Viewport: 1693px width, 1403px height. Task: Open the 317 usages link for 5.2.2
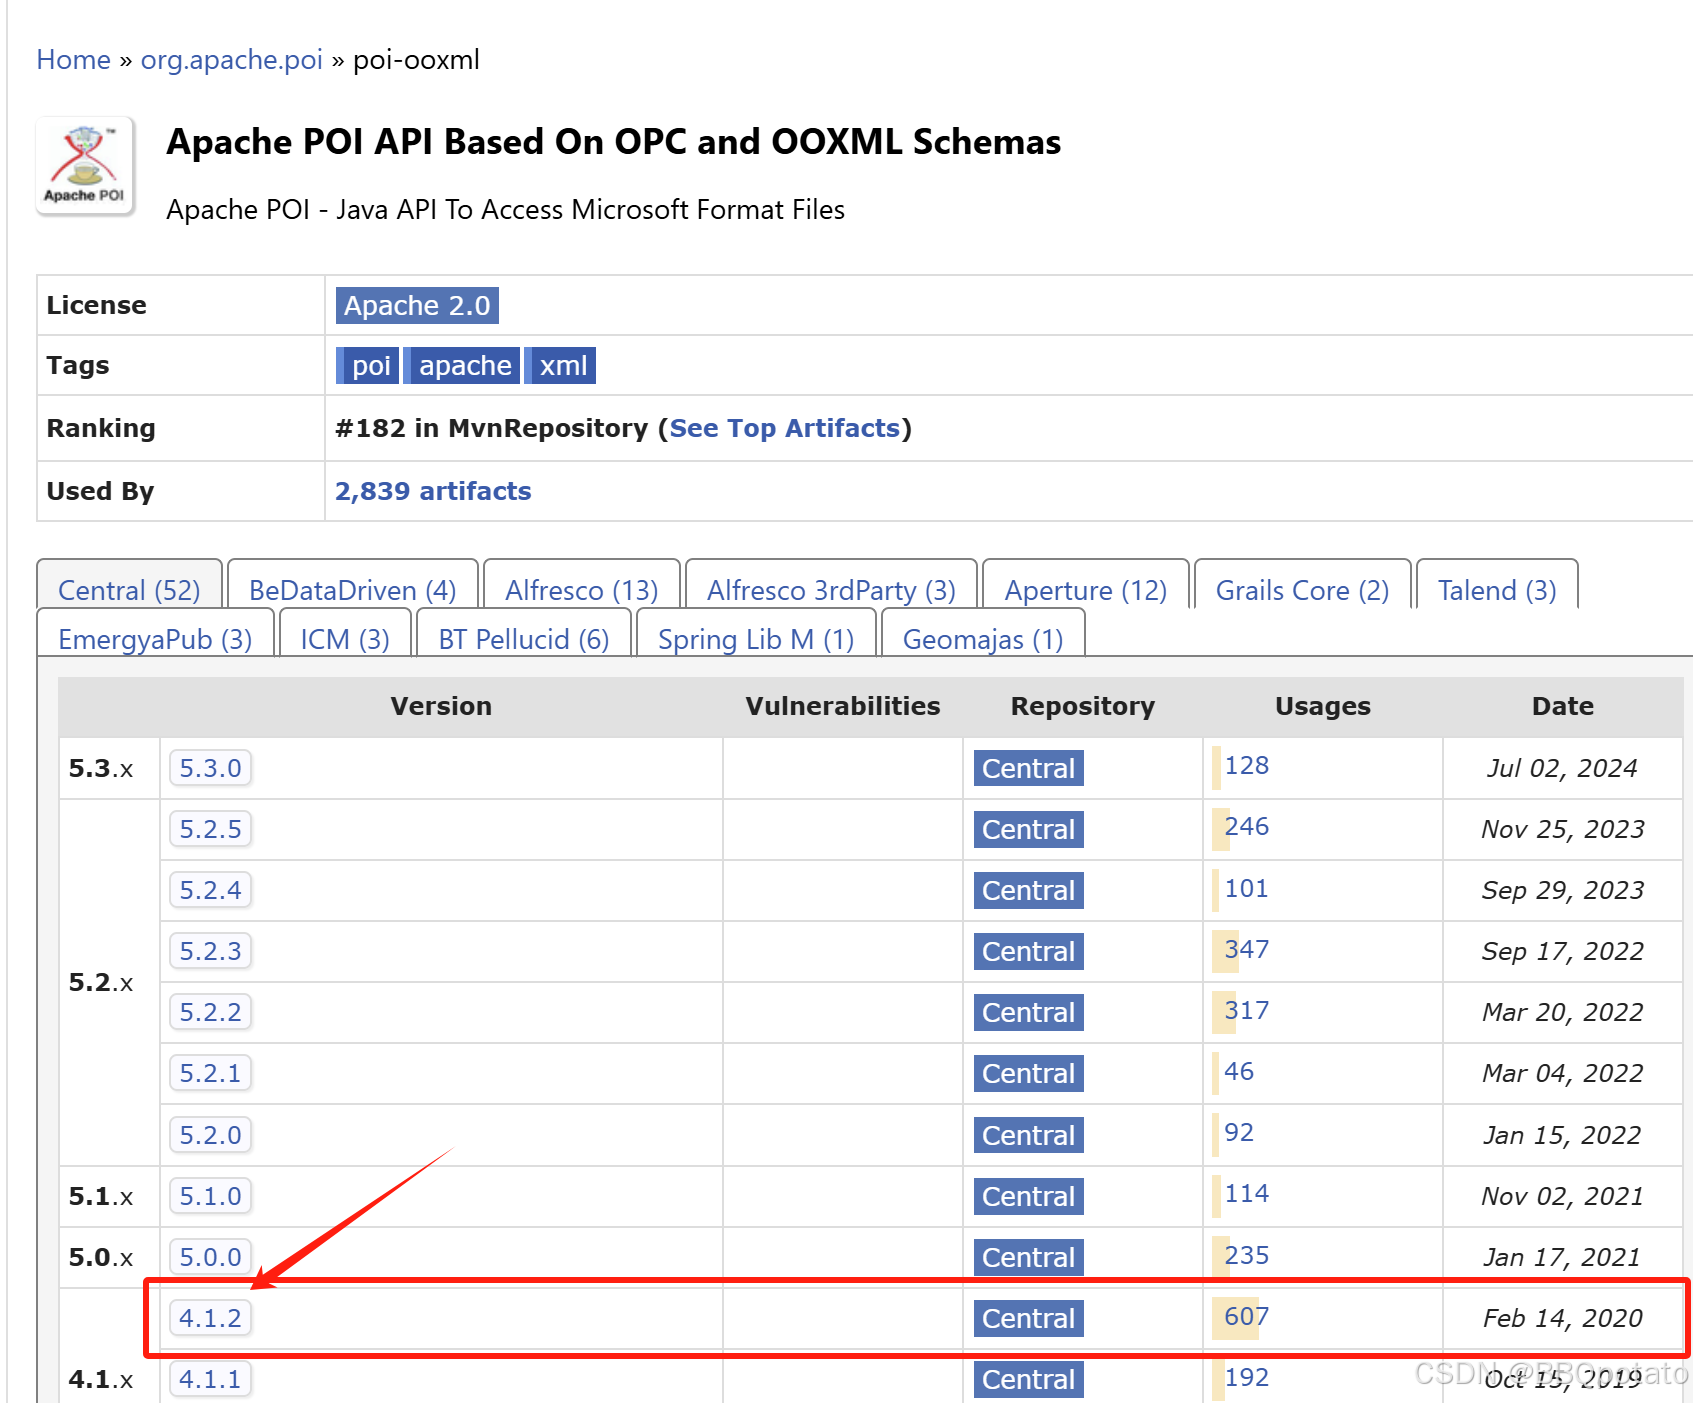click(x=1246, y=1011)
